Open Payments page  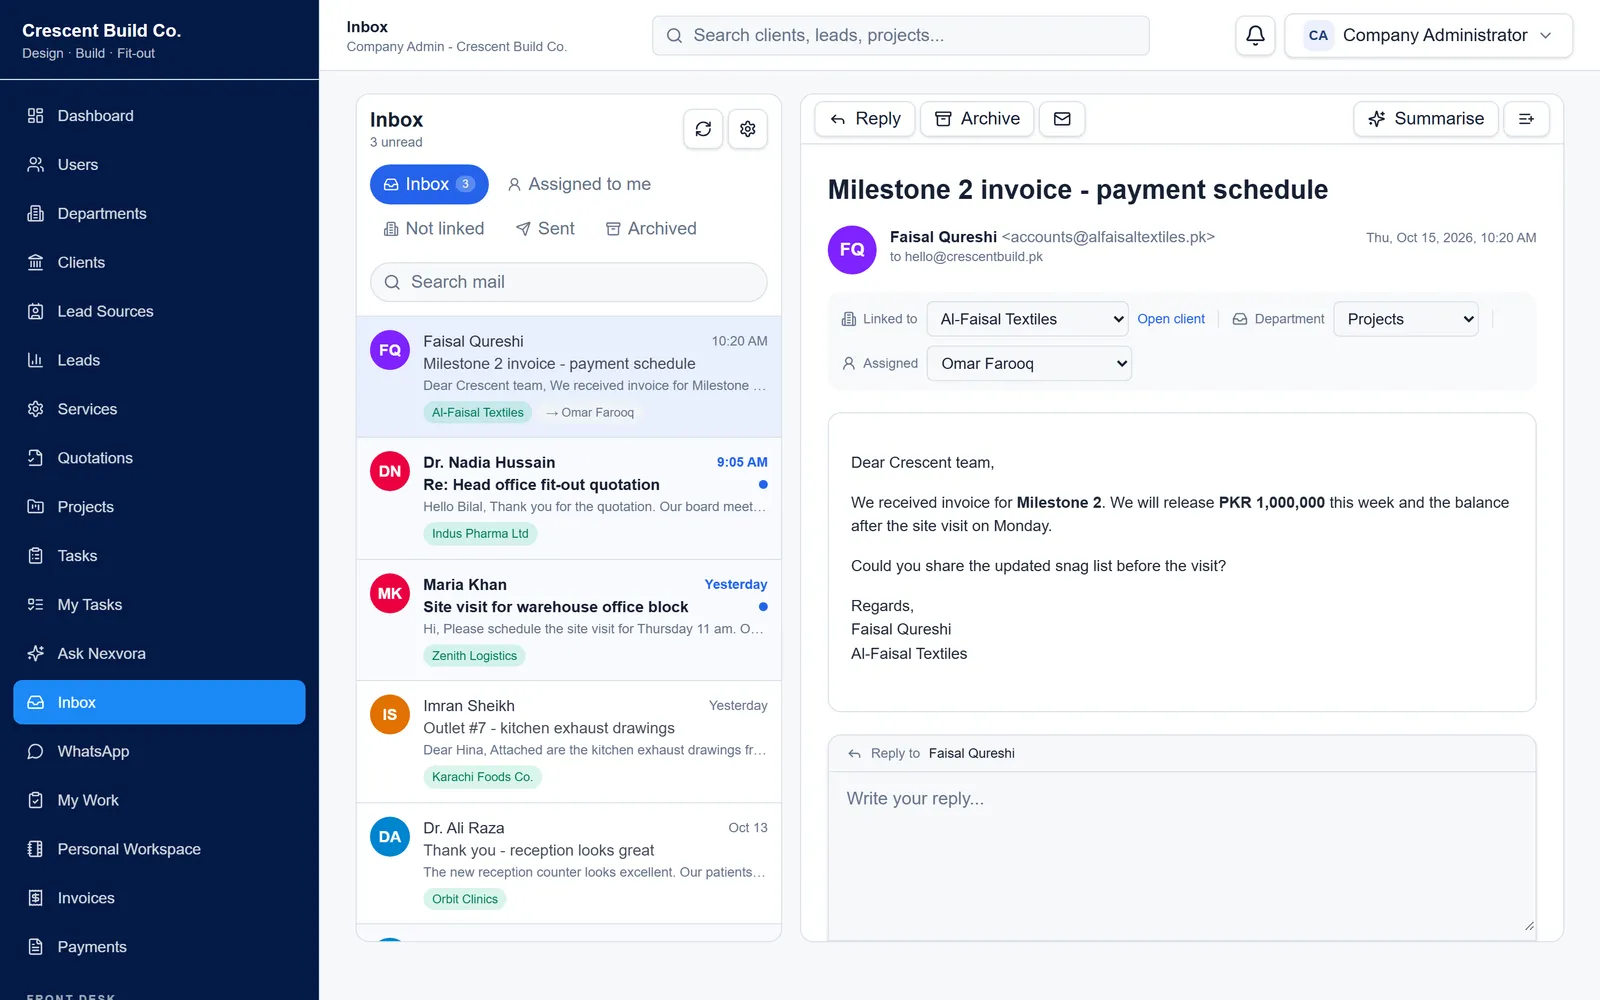point(160,947)
